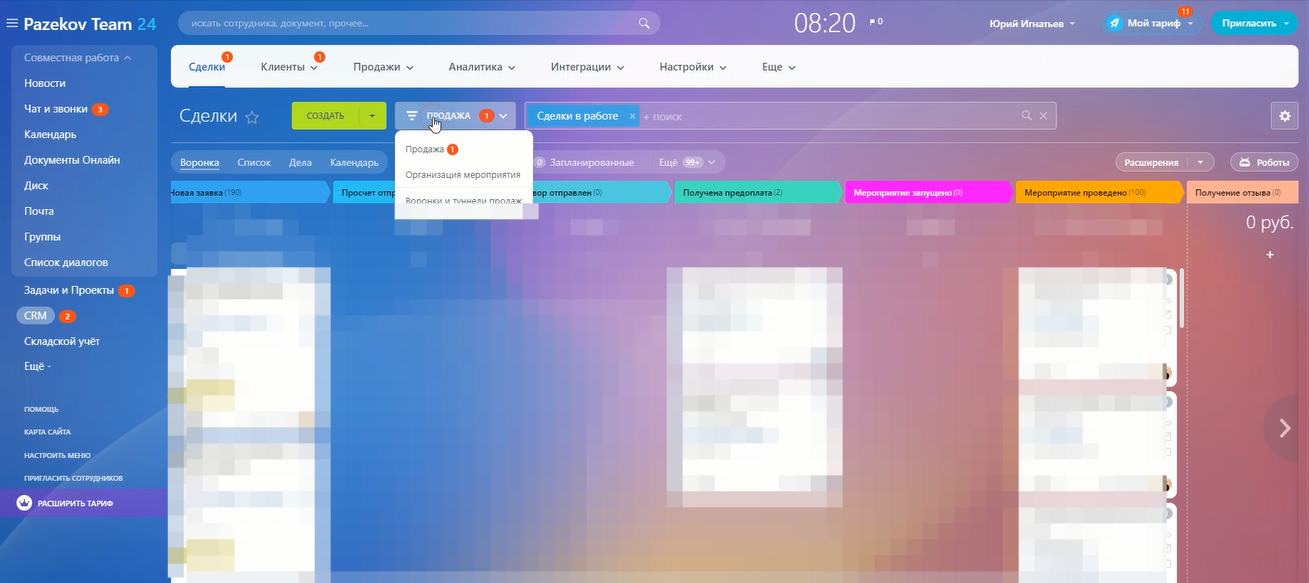The image size is (1309, 583).
Task: Switch to the Дела view
Action: [300, 162]
